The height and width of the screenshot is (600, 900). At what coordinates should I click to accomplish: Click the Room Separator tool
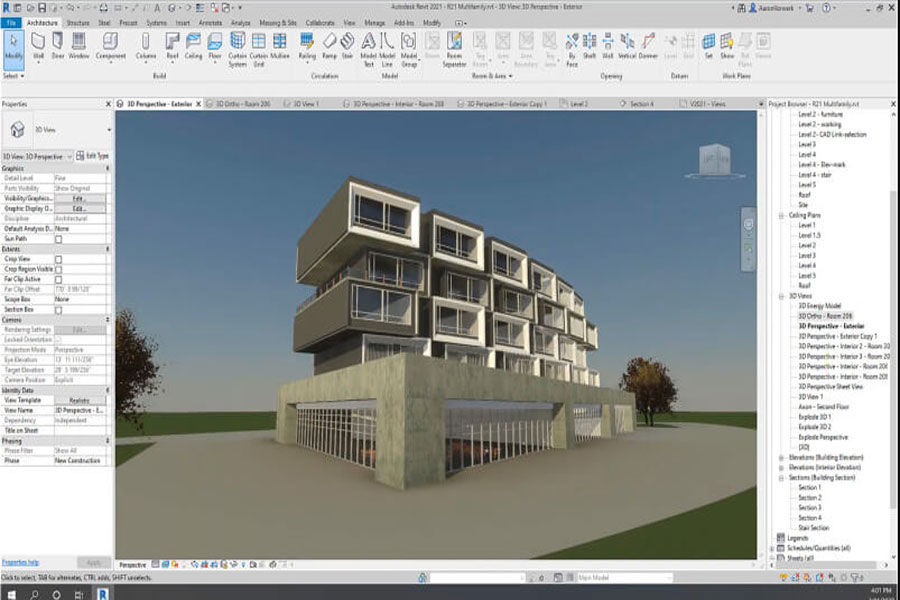[454, 49]
